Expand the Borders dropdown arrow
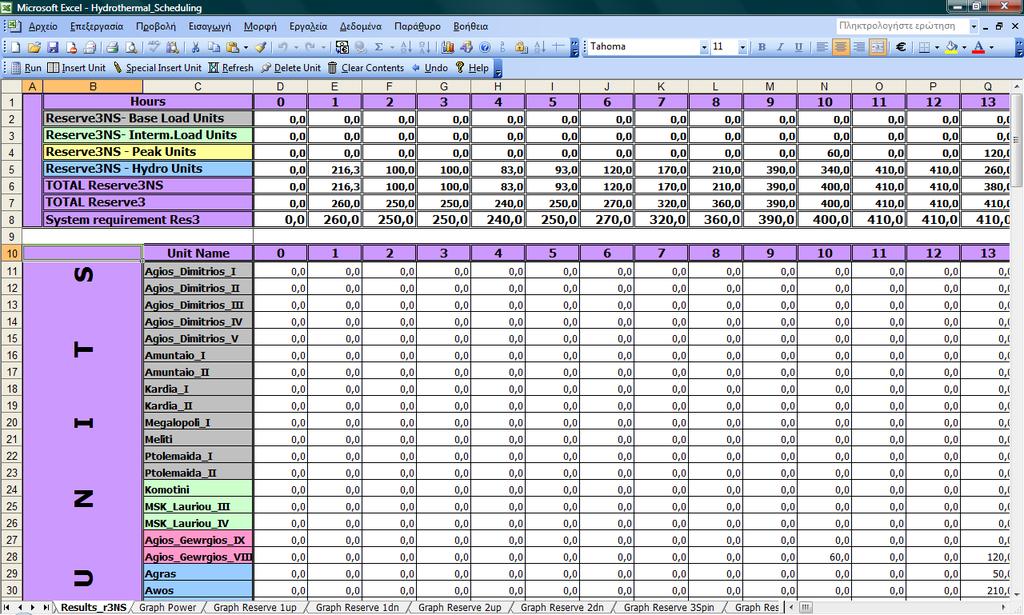 [936, 47]
